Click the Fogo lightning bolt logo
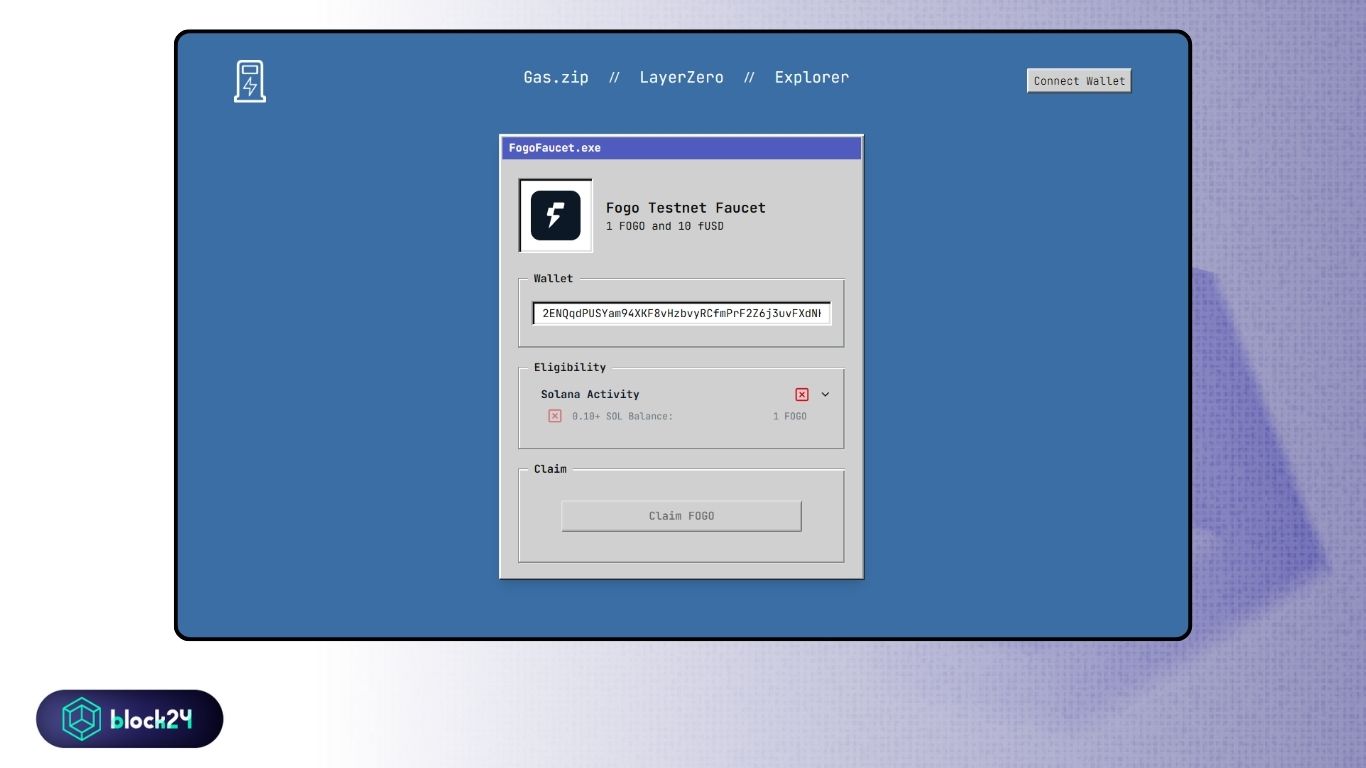 pos(555,215)
